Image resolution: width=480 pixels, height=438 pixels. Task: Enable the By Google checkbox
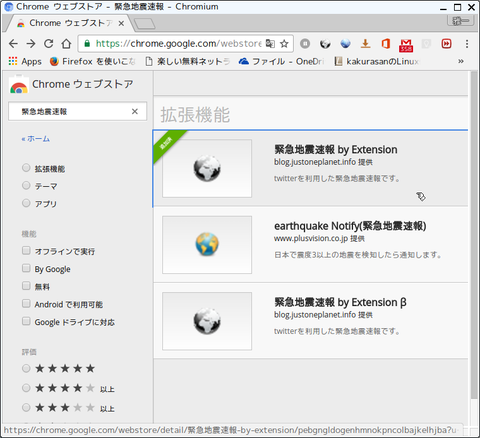(x=26, y=268)
